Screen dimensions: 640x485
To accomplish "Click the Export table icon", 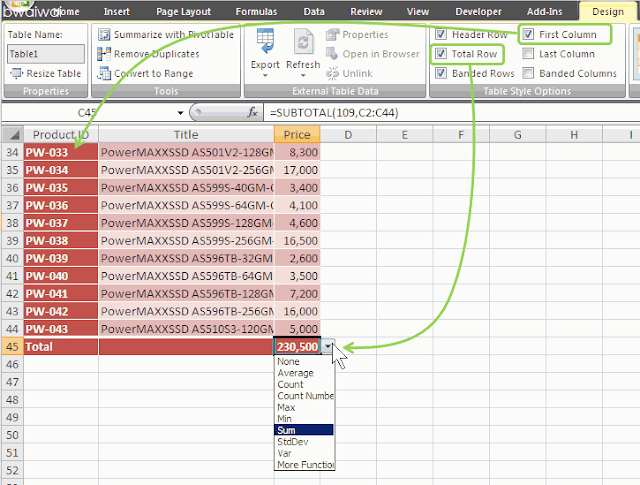I will click(x=265, y=42).
